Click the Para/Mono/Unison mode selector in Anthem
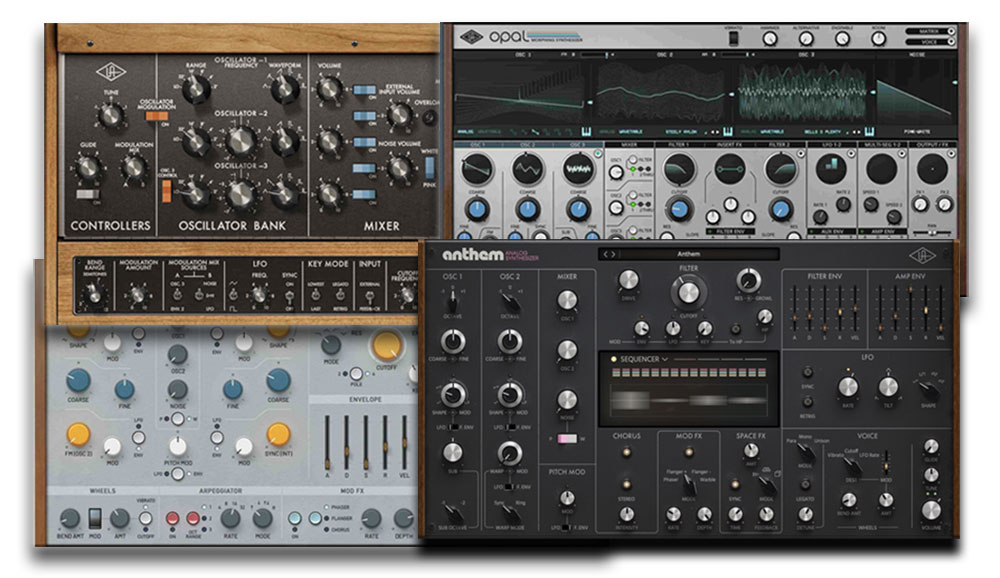Screen dimensions: 1000x578 point(805,452)
